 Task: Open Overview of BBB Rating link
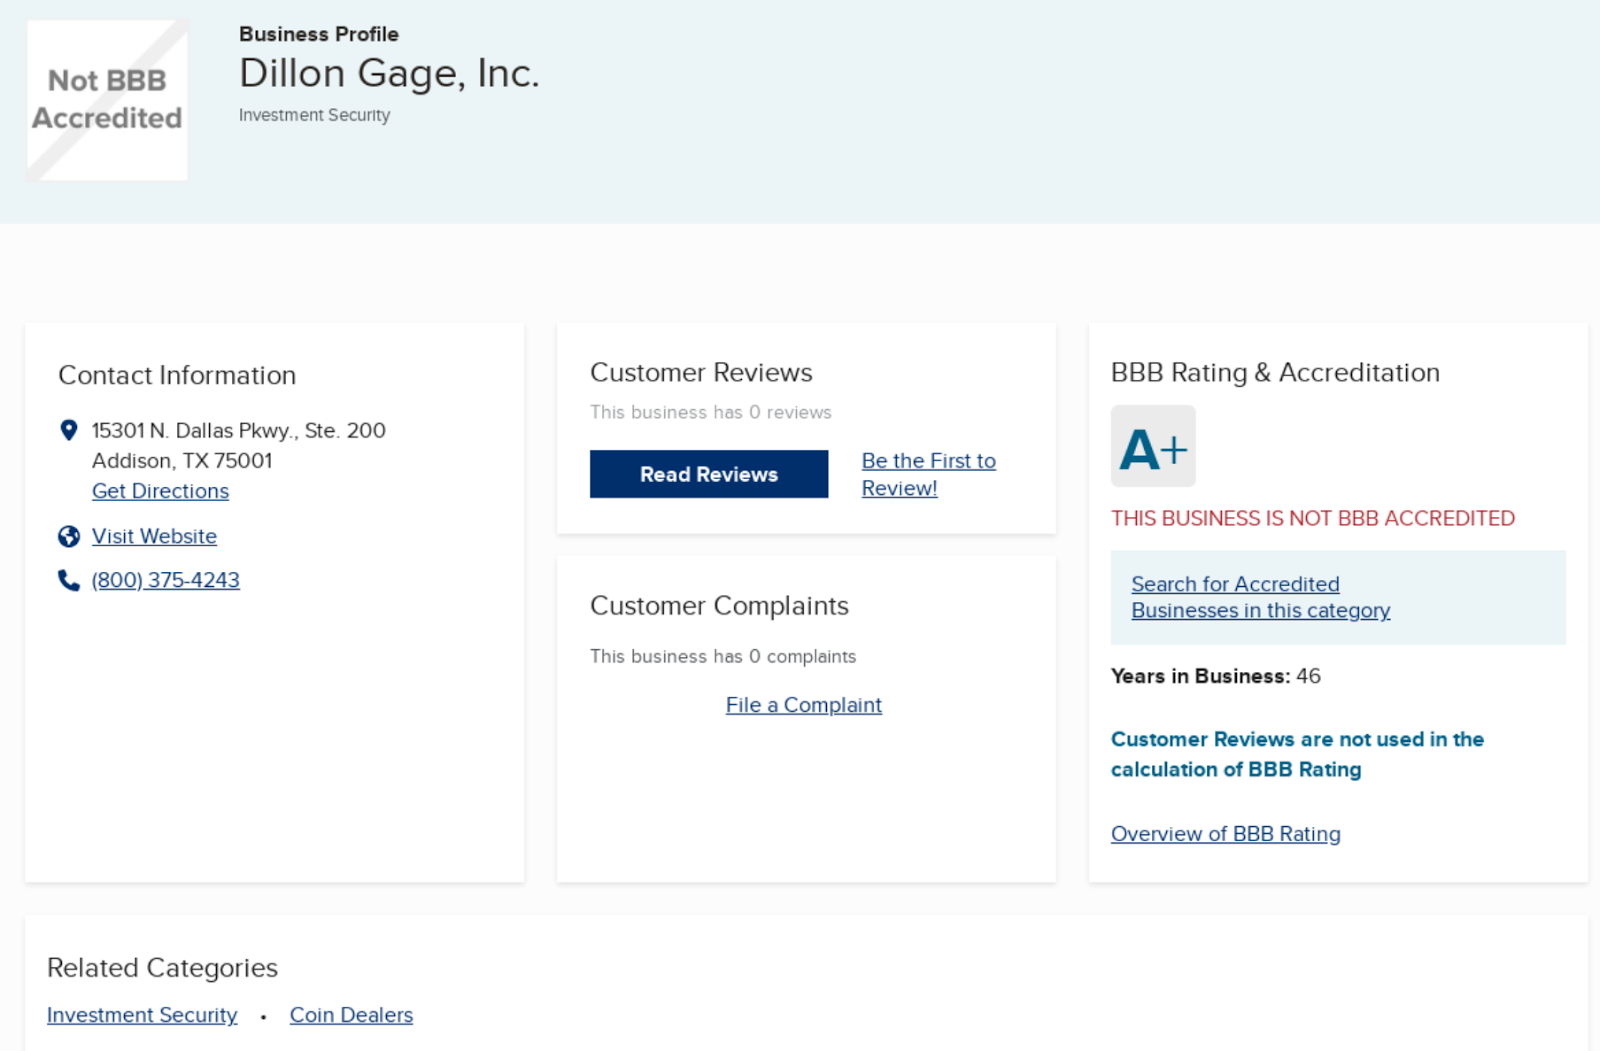click(x=1226, y=834)
